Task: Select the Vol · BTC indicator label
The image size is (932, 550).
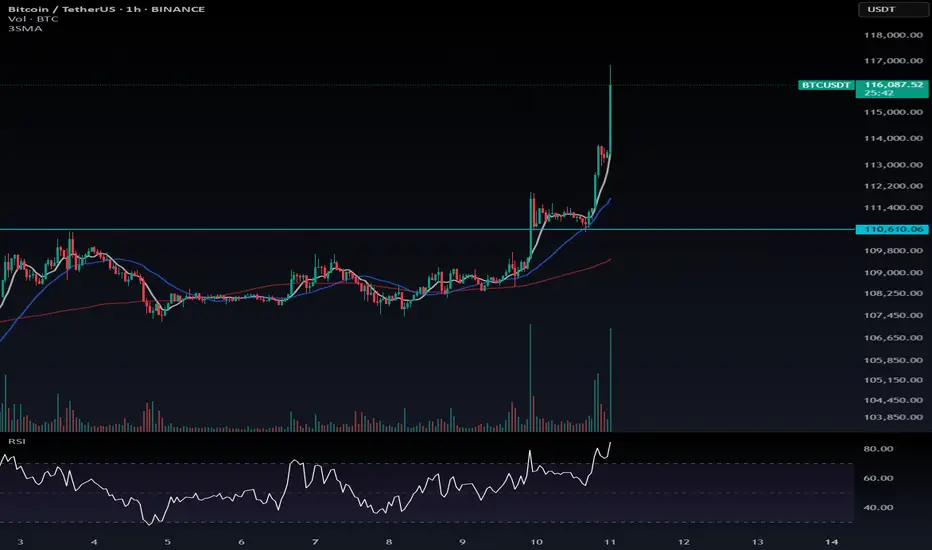Action: click(33, 19)
